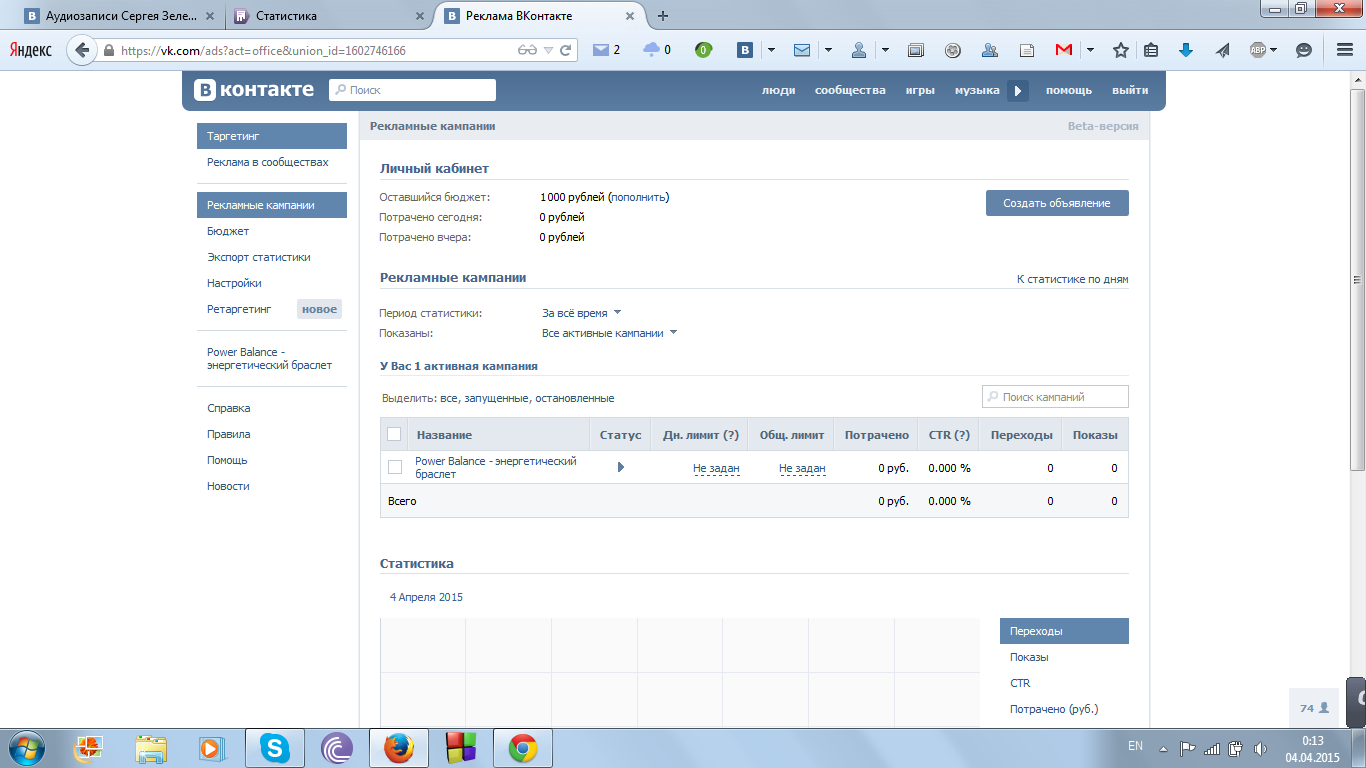This screenshot has width=1366, height=768.
Task: Bookmark this page with the star icon
Action: click(x=1121, y=50)
